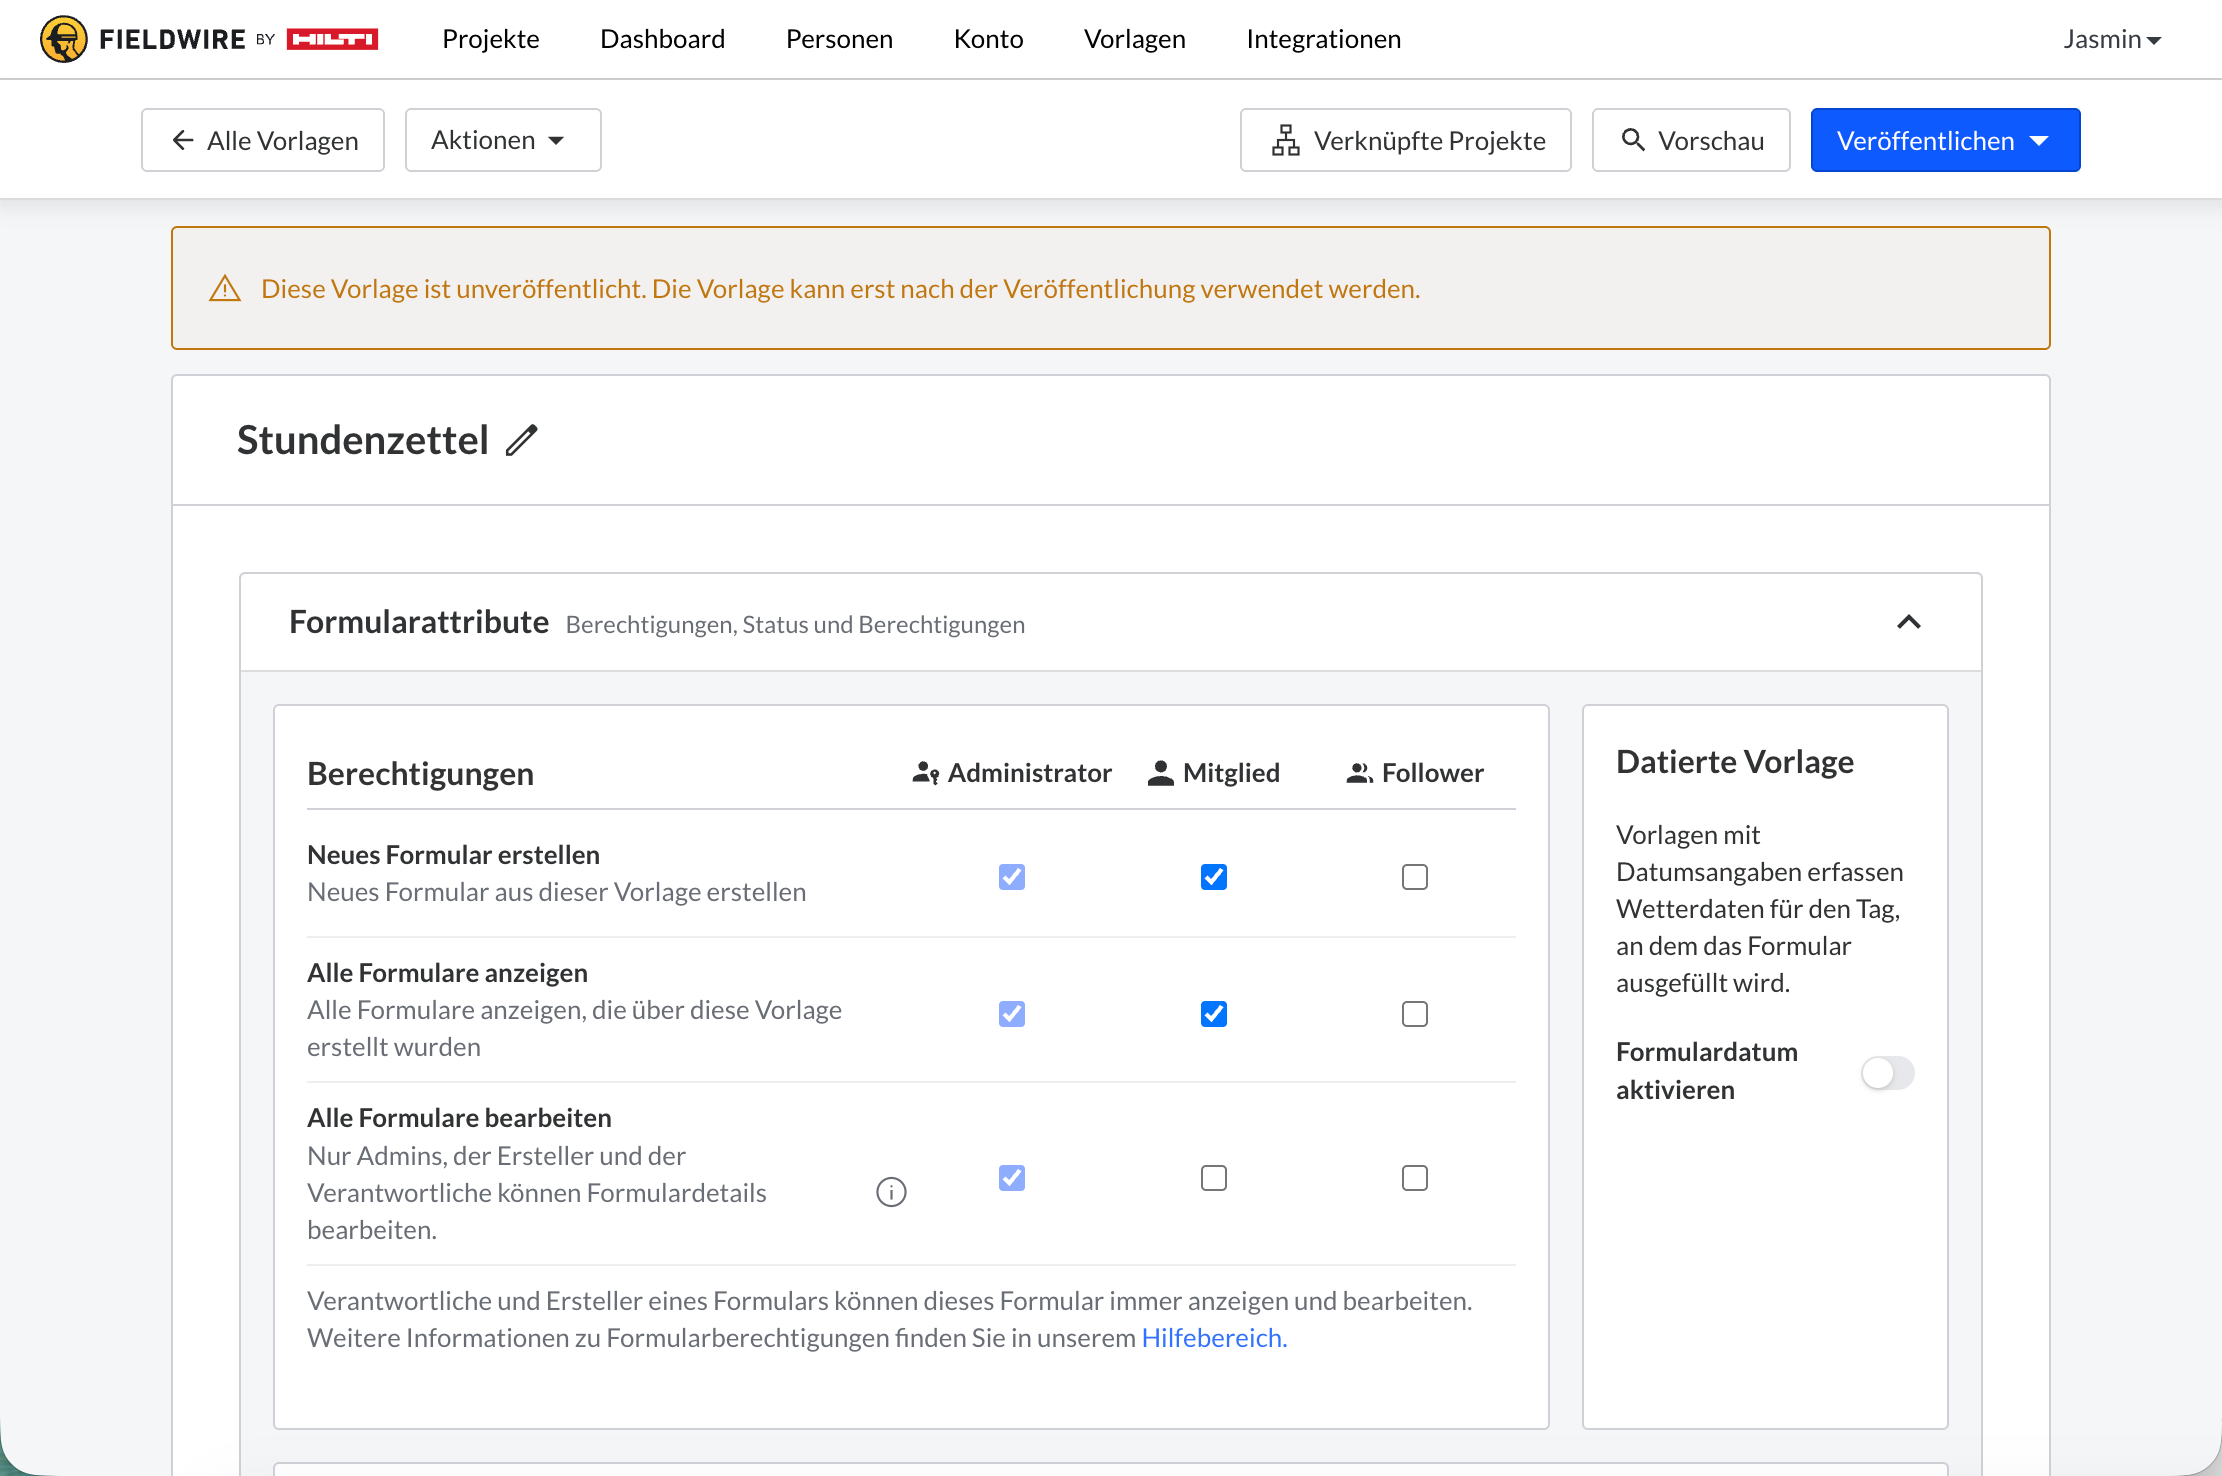Click the Administrator role icon
The height and width of the screenshot is (1476, 2222).
click(925, 773)
